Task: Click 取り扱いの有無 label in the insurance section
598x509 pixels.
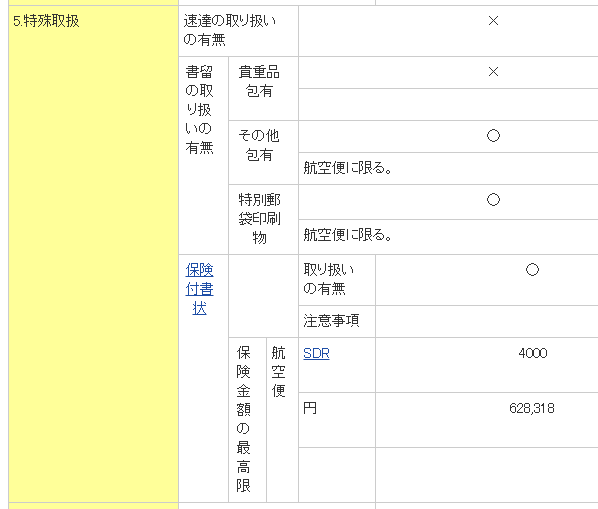Action: pyautogui.click(x=329, y=279)
